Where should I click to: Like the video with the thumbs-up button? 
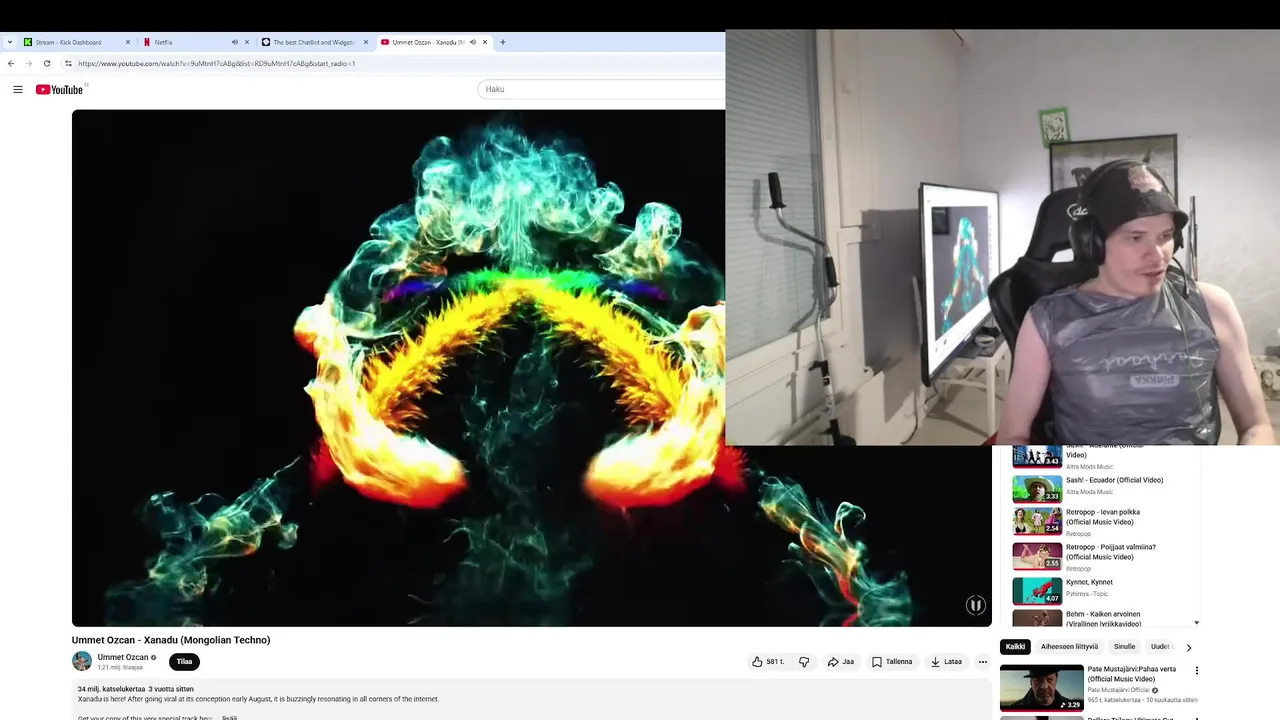click(x=768, y=661)
